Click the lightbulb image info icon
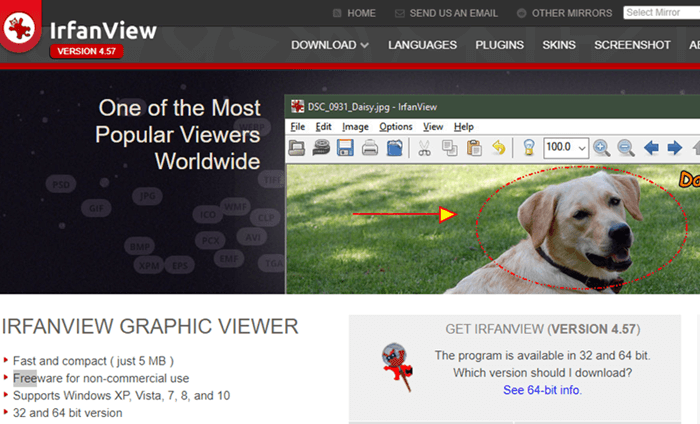 click(529, 148)
